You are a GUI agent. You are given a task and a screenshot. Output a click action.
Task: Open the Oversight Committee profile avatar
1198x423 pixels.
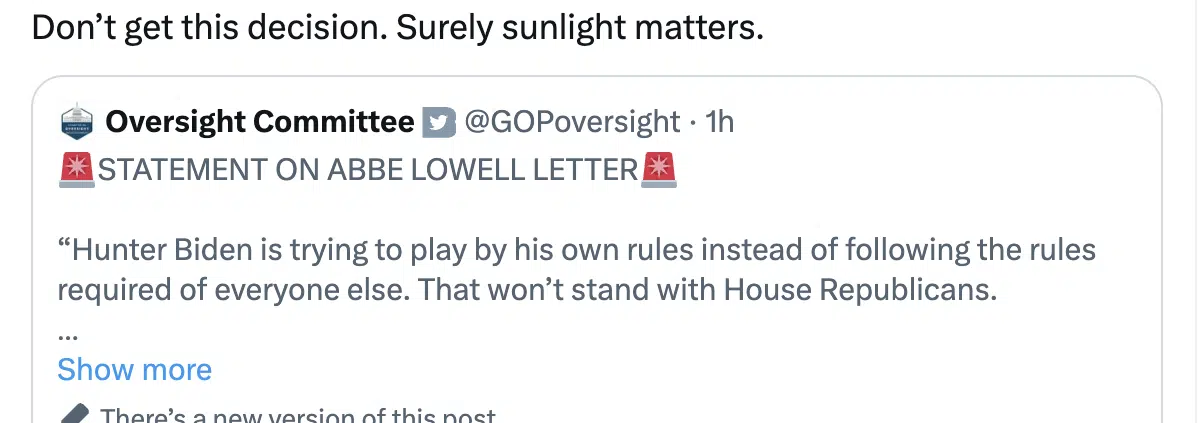click(76, 122)
